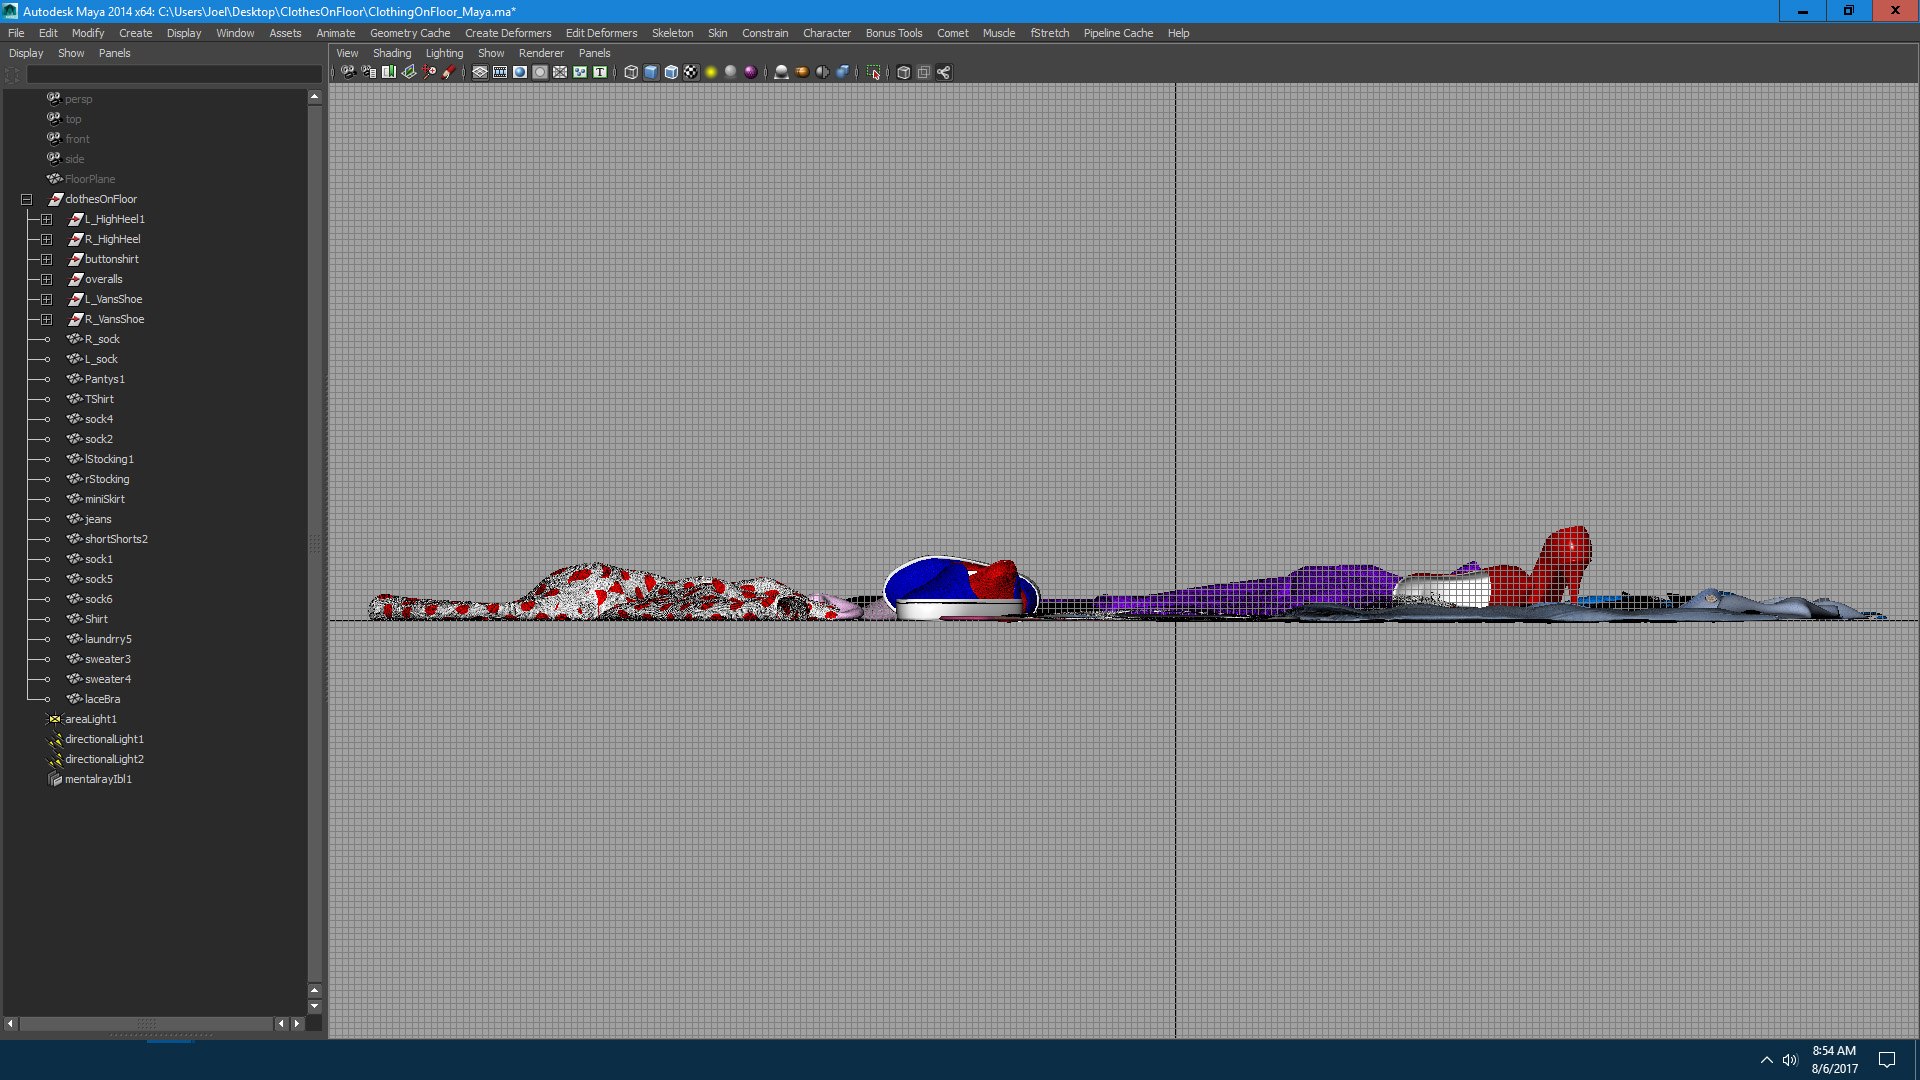The width and height of the screenshot is (1920, 1080).
Task: Click the Outliner vertical scrollbar up arrow
Action: pos(315,97)
